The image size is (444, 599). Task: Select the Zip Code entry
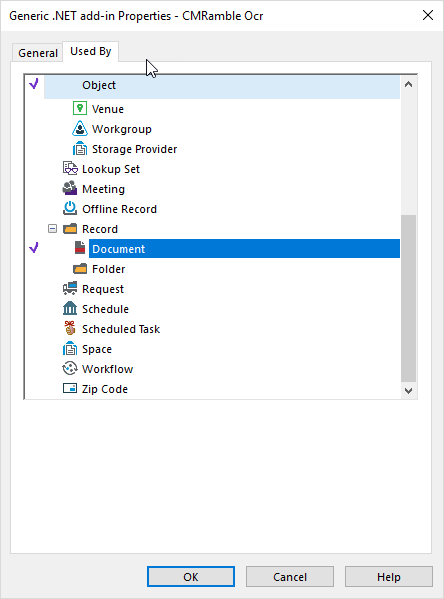point(105,389)
